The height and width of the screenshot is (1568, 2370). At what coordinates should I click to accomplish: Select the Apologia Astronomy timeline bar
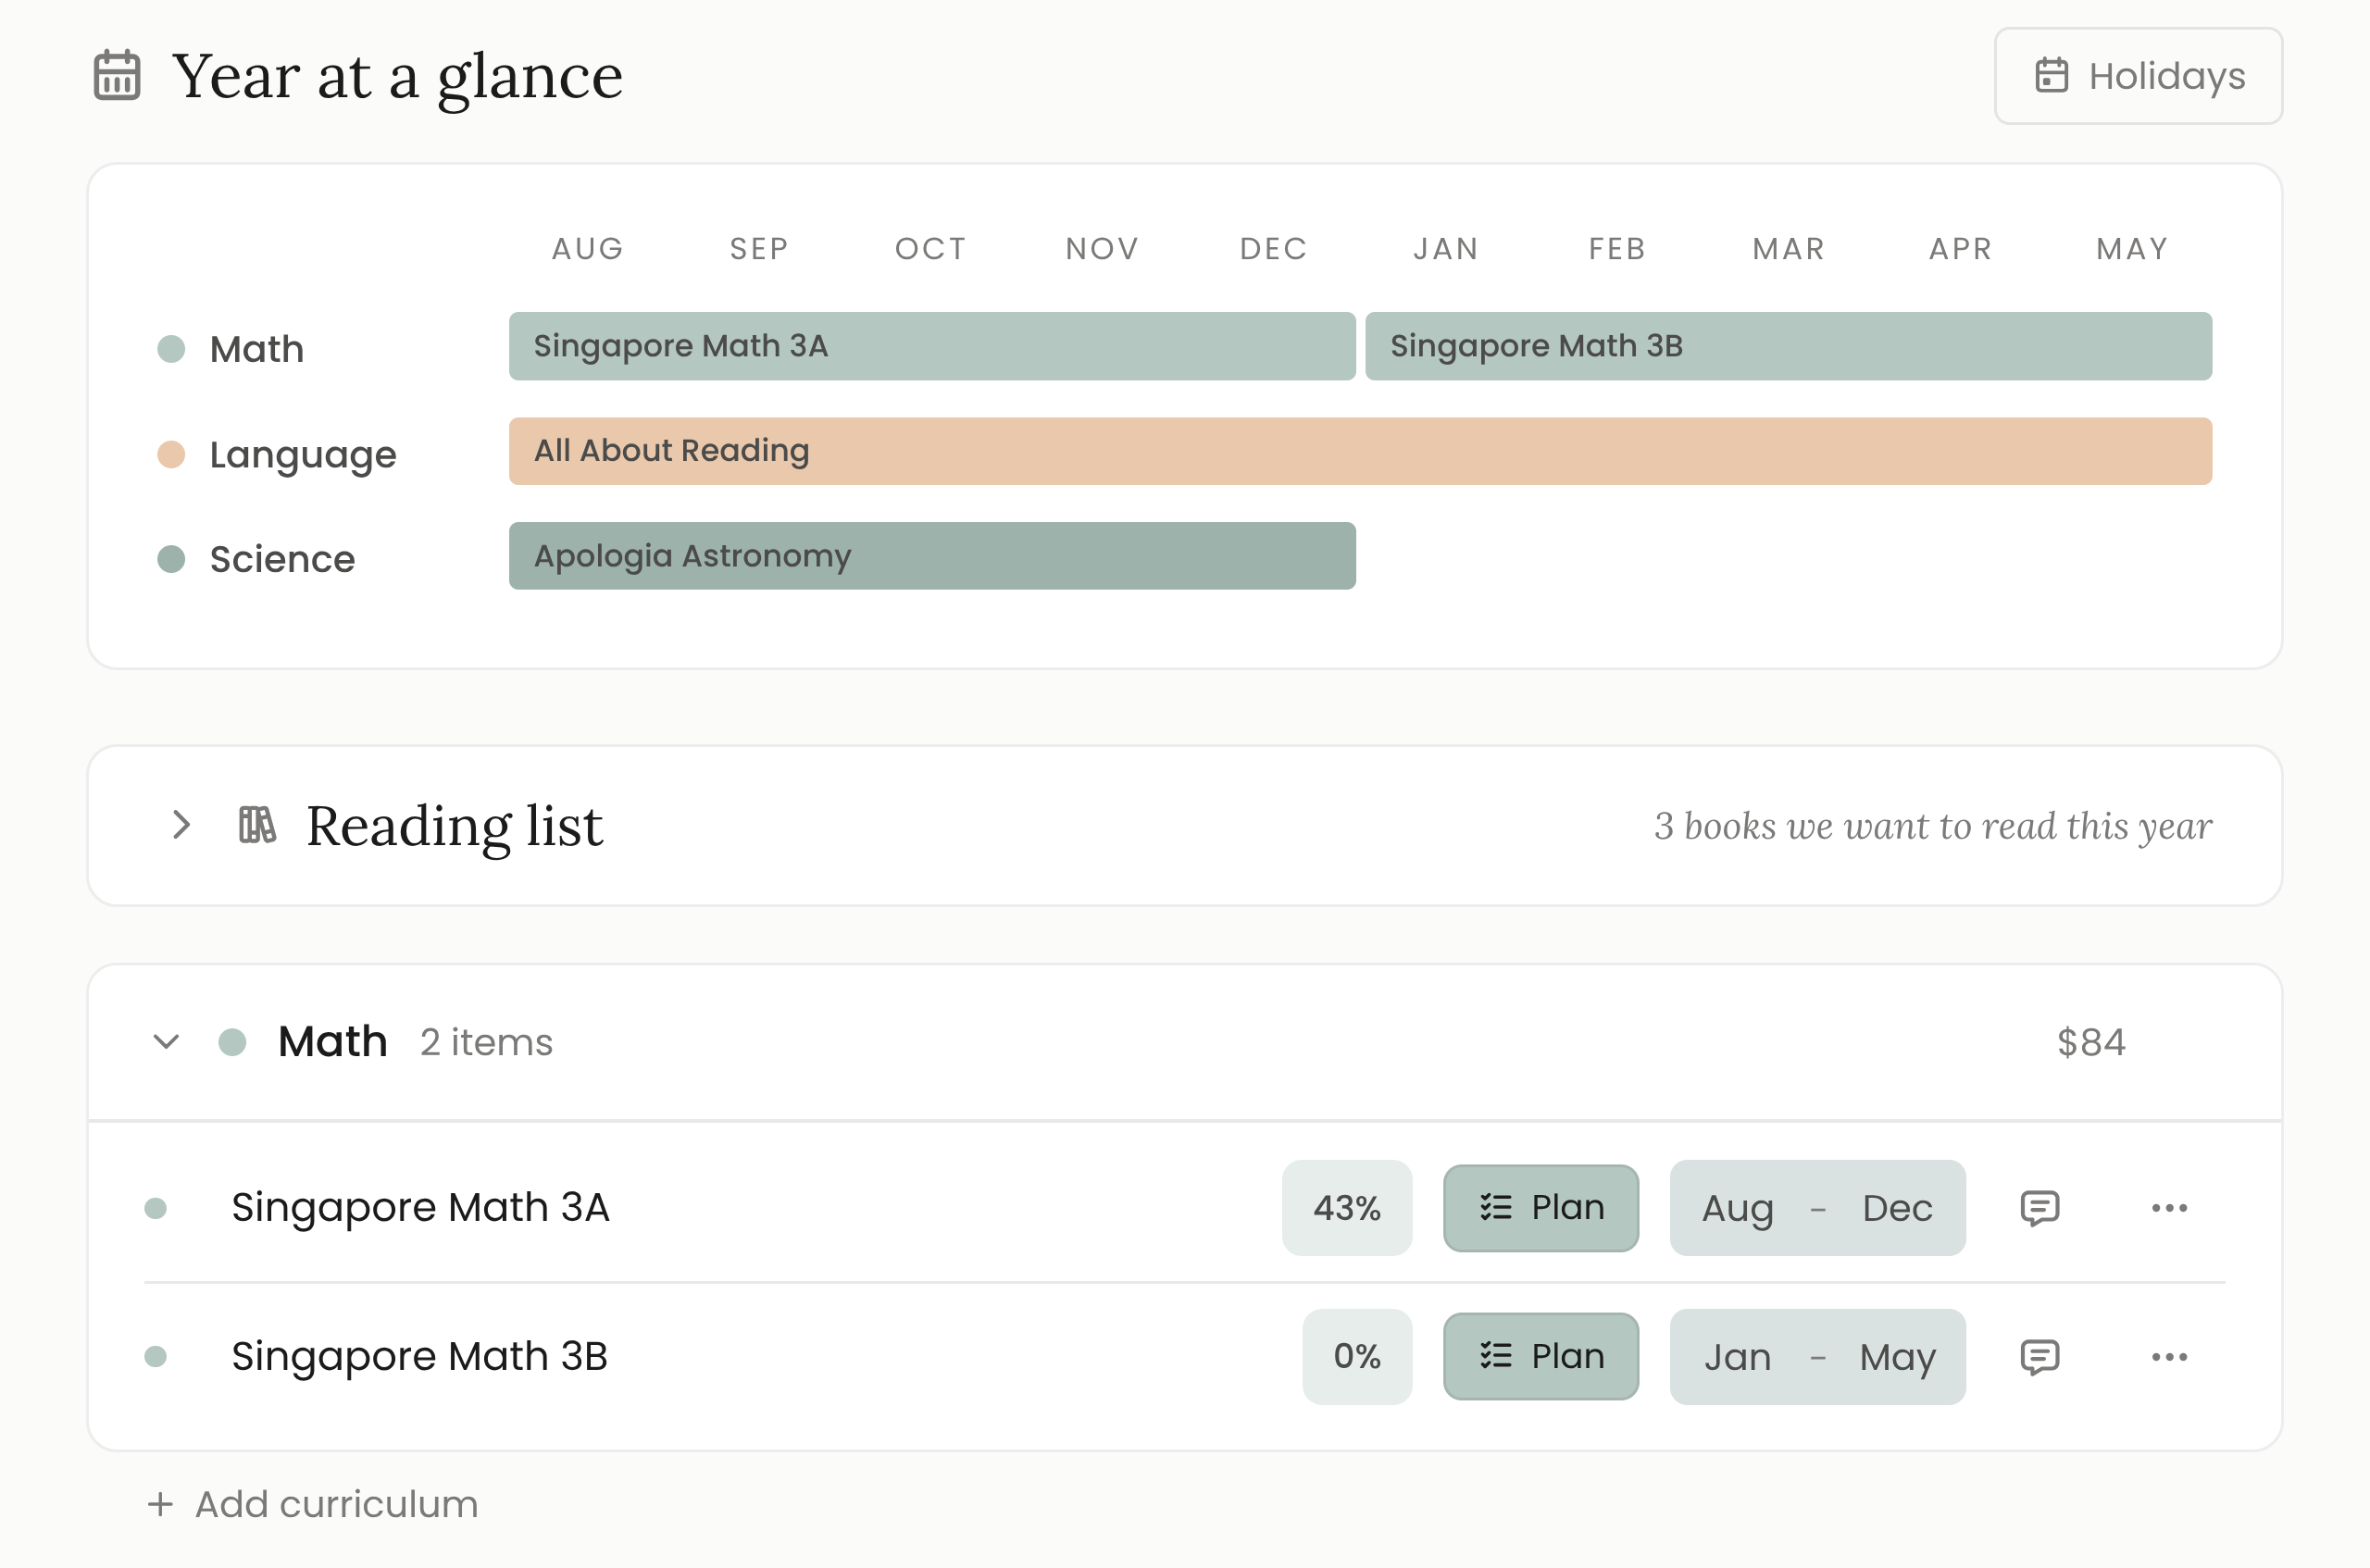tap(932, 556)
